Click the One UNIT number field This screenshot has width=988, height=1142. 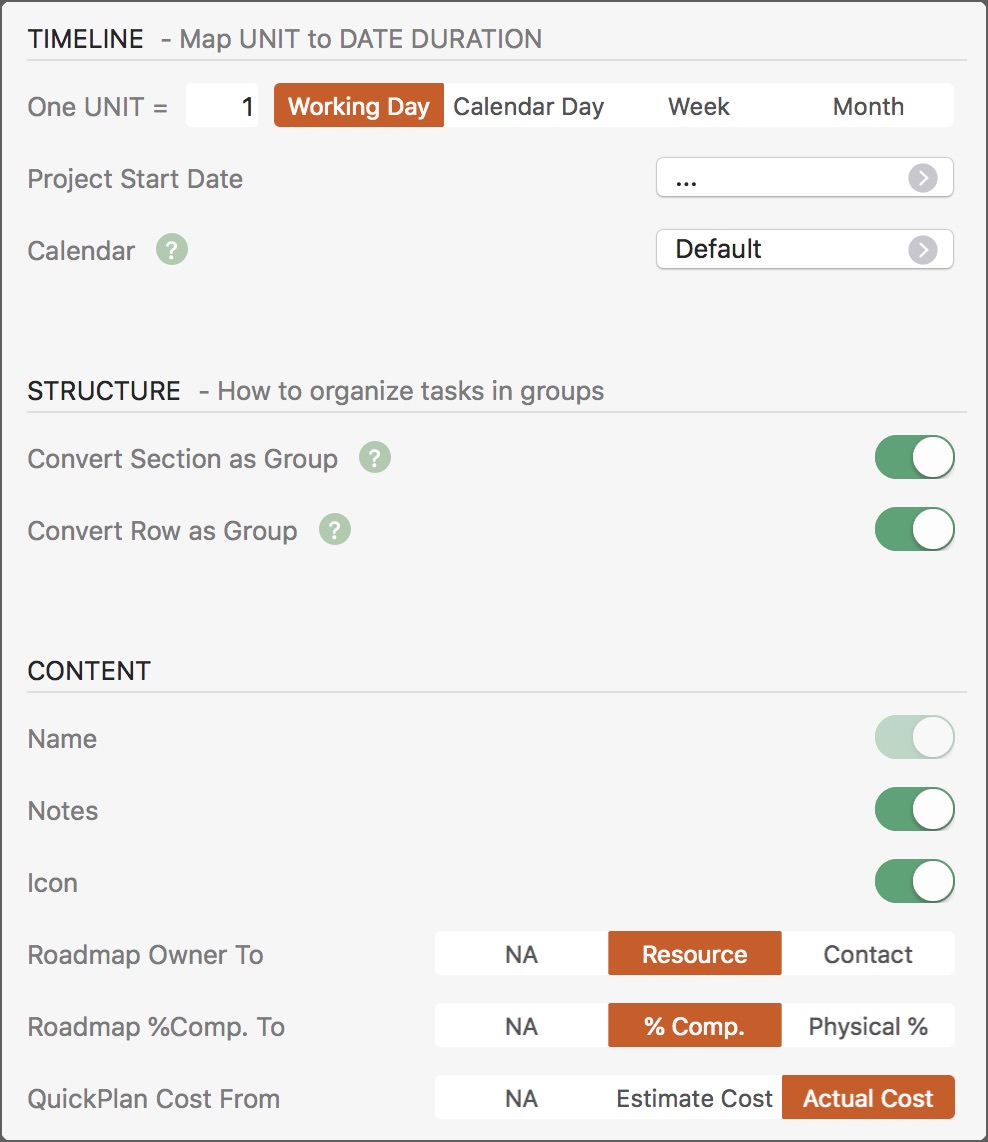(222, 107)
